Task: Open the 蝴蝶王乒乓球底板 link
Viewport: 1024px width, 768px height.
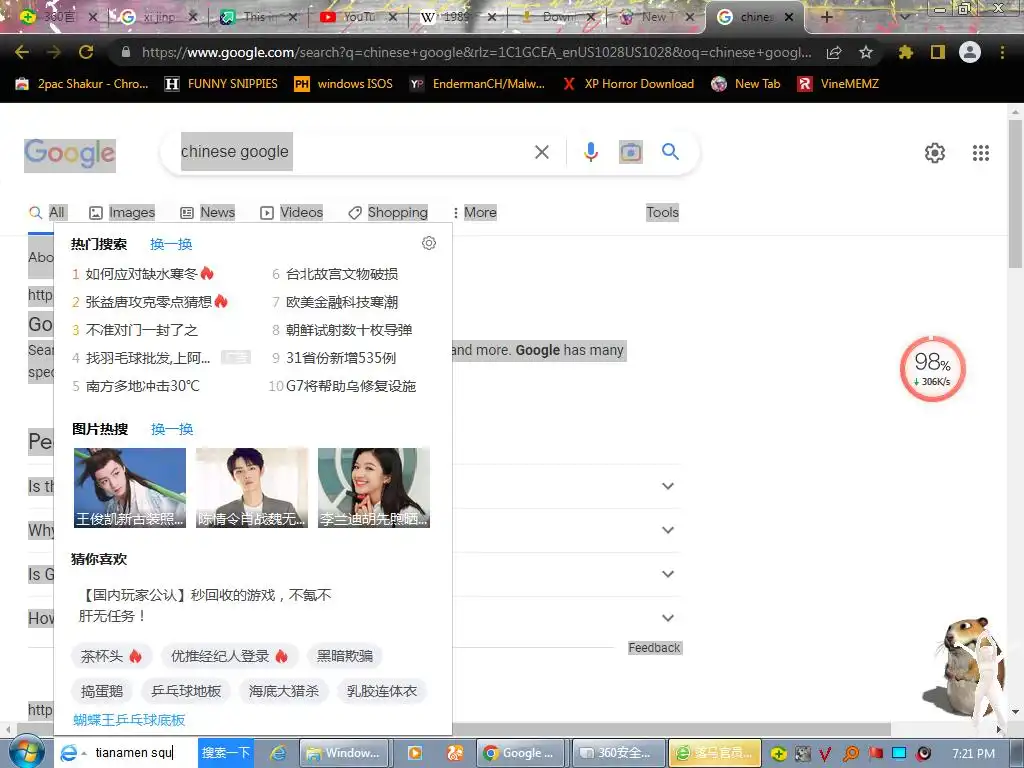Action: (x=129, y=720)
